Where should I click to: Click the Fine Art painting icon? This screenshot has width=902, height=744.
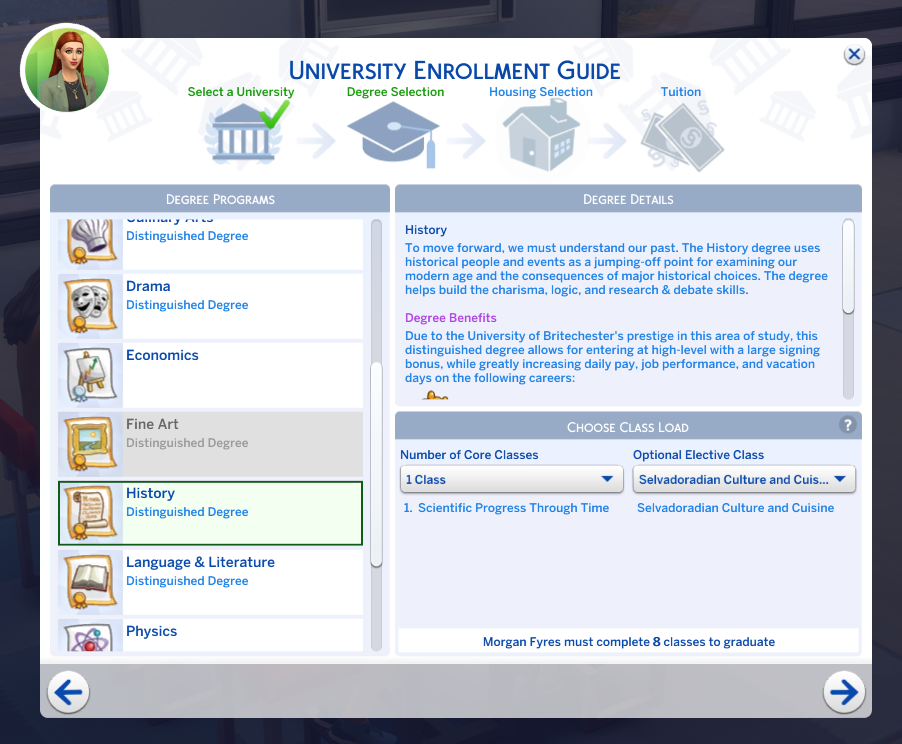91,444
